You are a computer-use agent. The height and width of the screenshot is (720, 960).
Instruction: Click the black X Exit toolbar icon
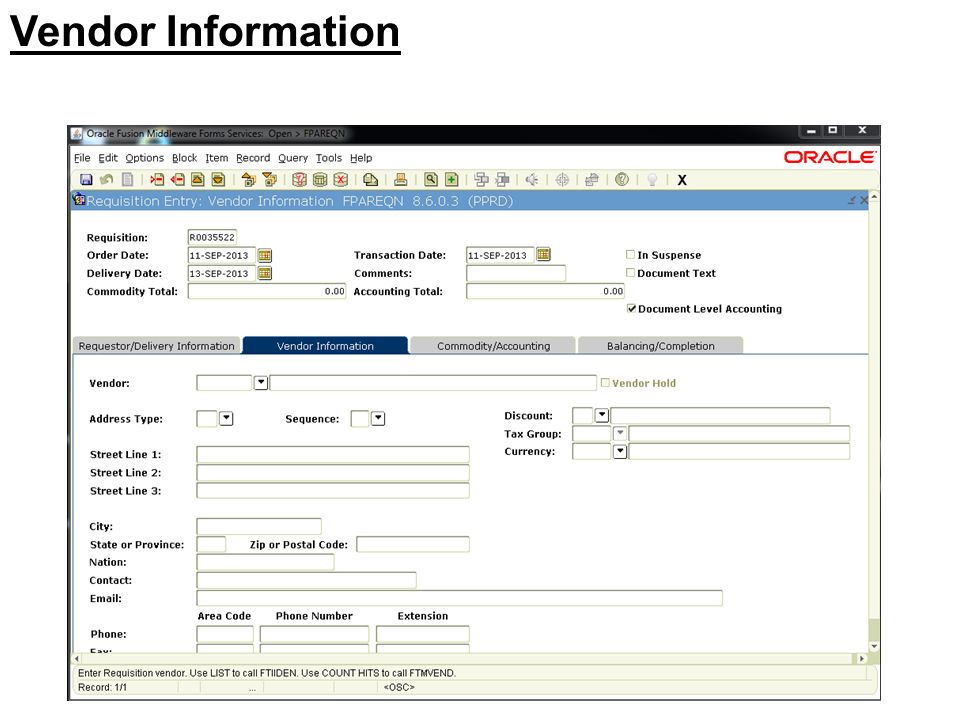pos(682,180)
